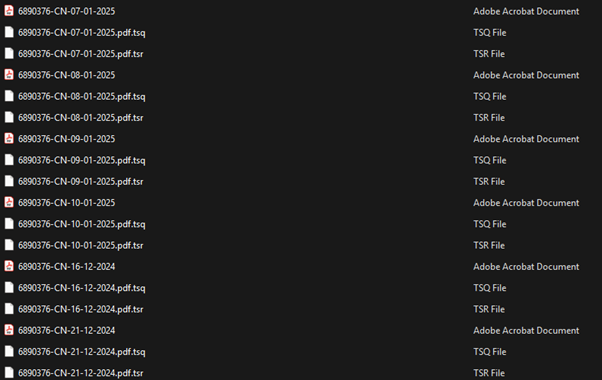Select file 6890376-CN-09-01-2025.pdf.tsr
602x380 pixels.
pyautogui.click(x=81, y=181)
